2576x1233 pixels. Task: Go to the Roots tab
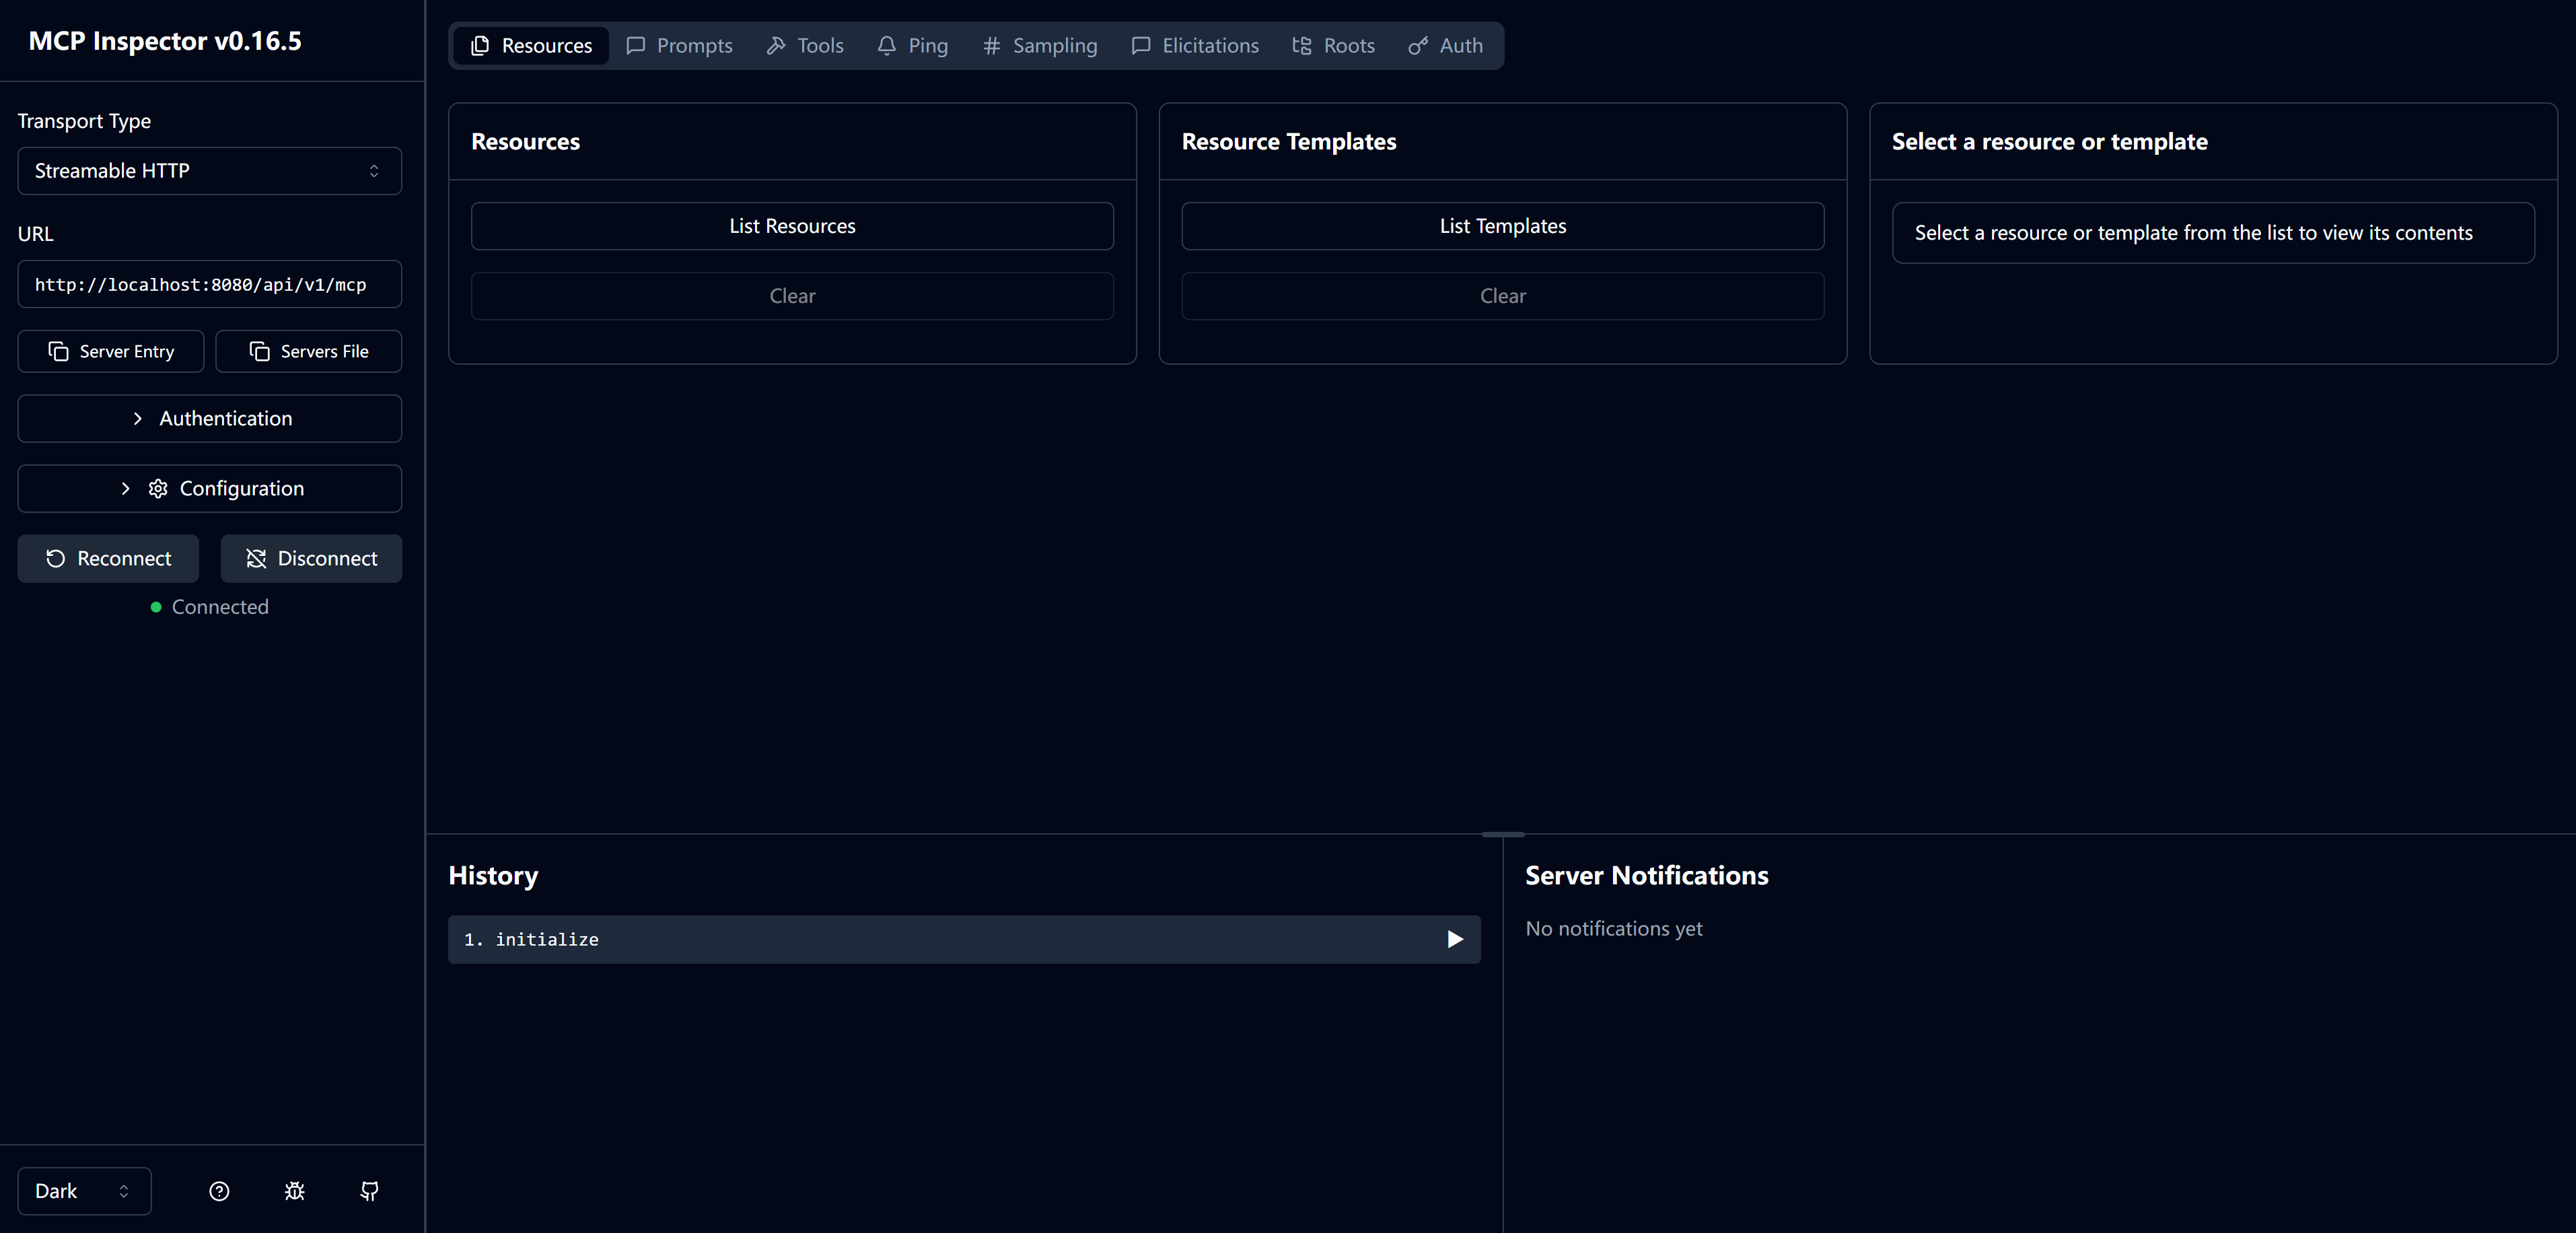pos(1334,46)
